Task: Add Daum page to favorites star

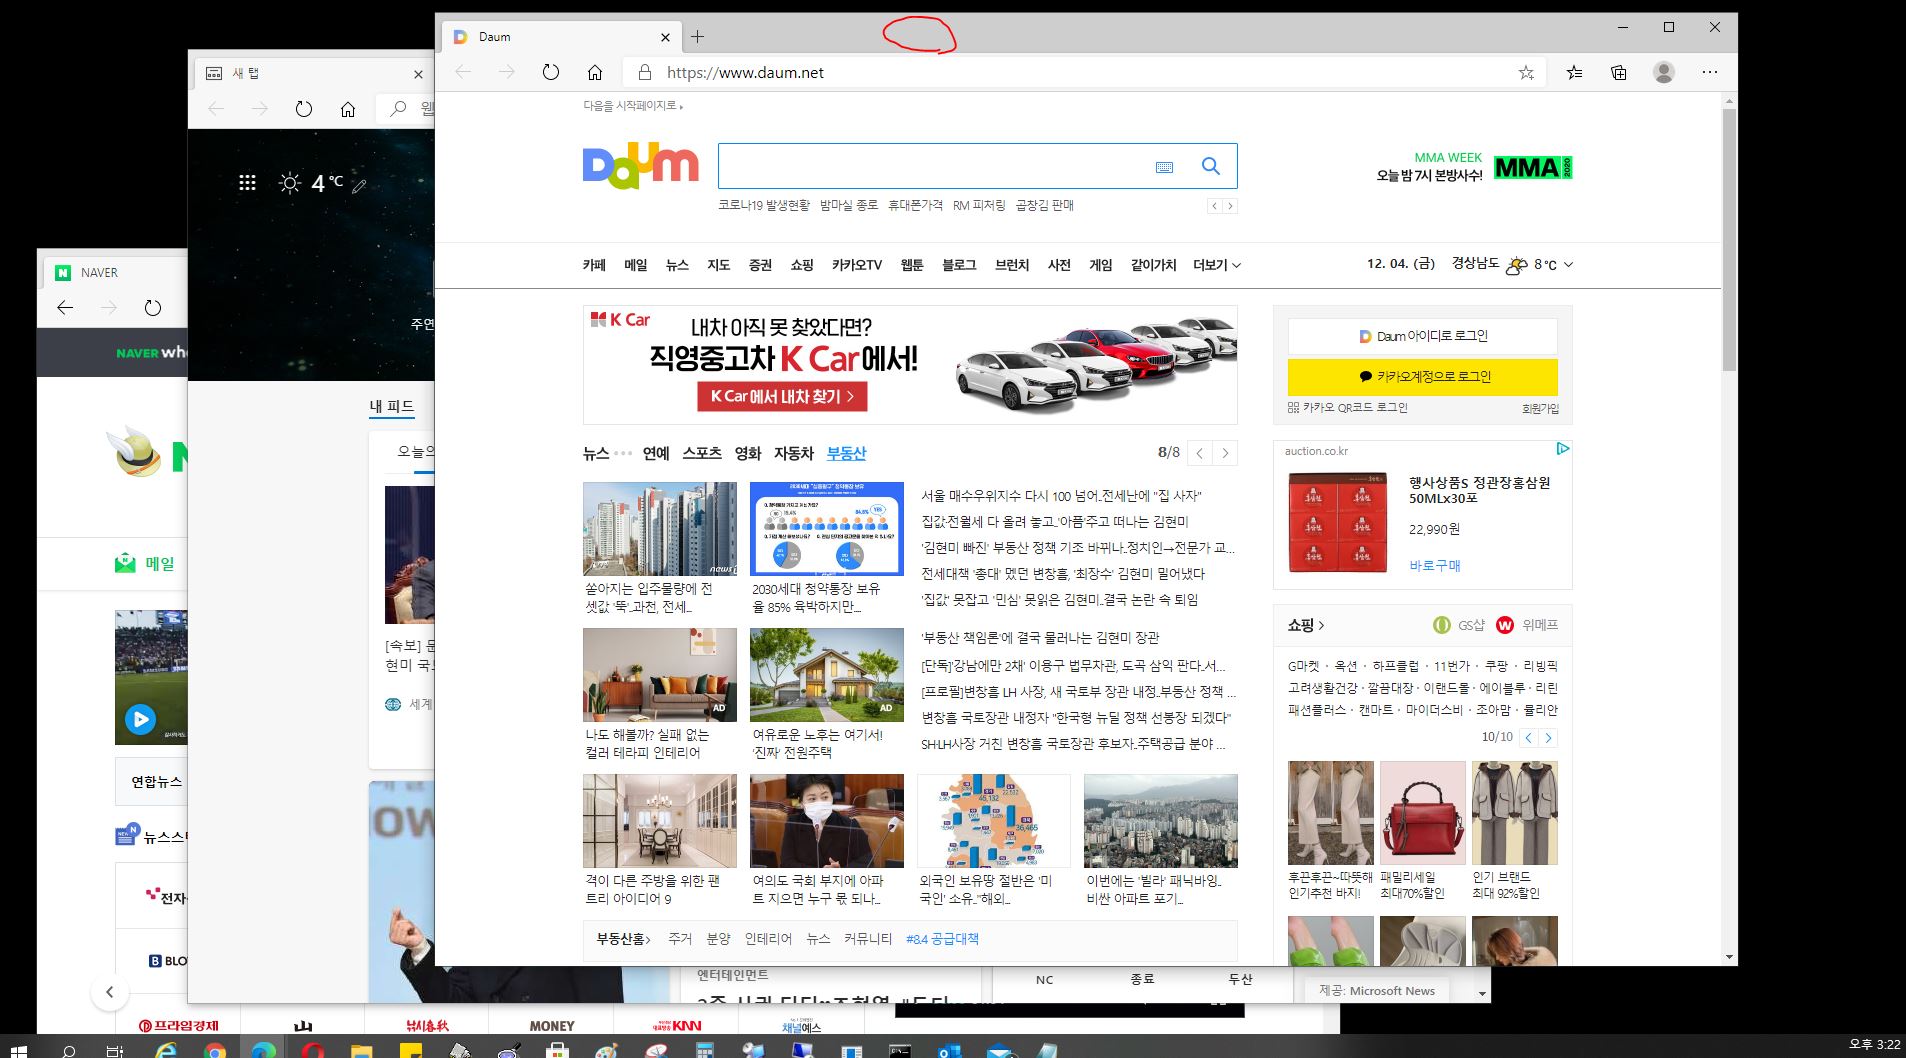Action: (1526, 72)
